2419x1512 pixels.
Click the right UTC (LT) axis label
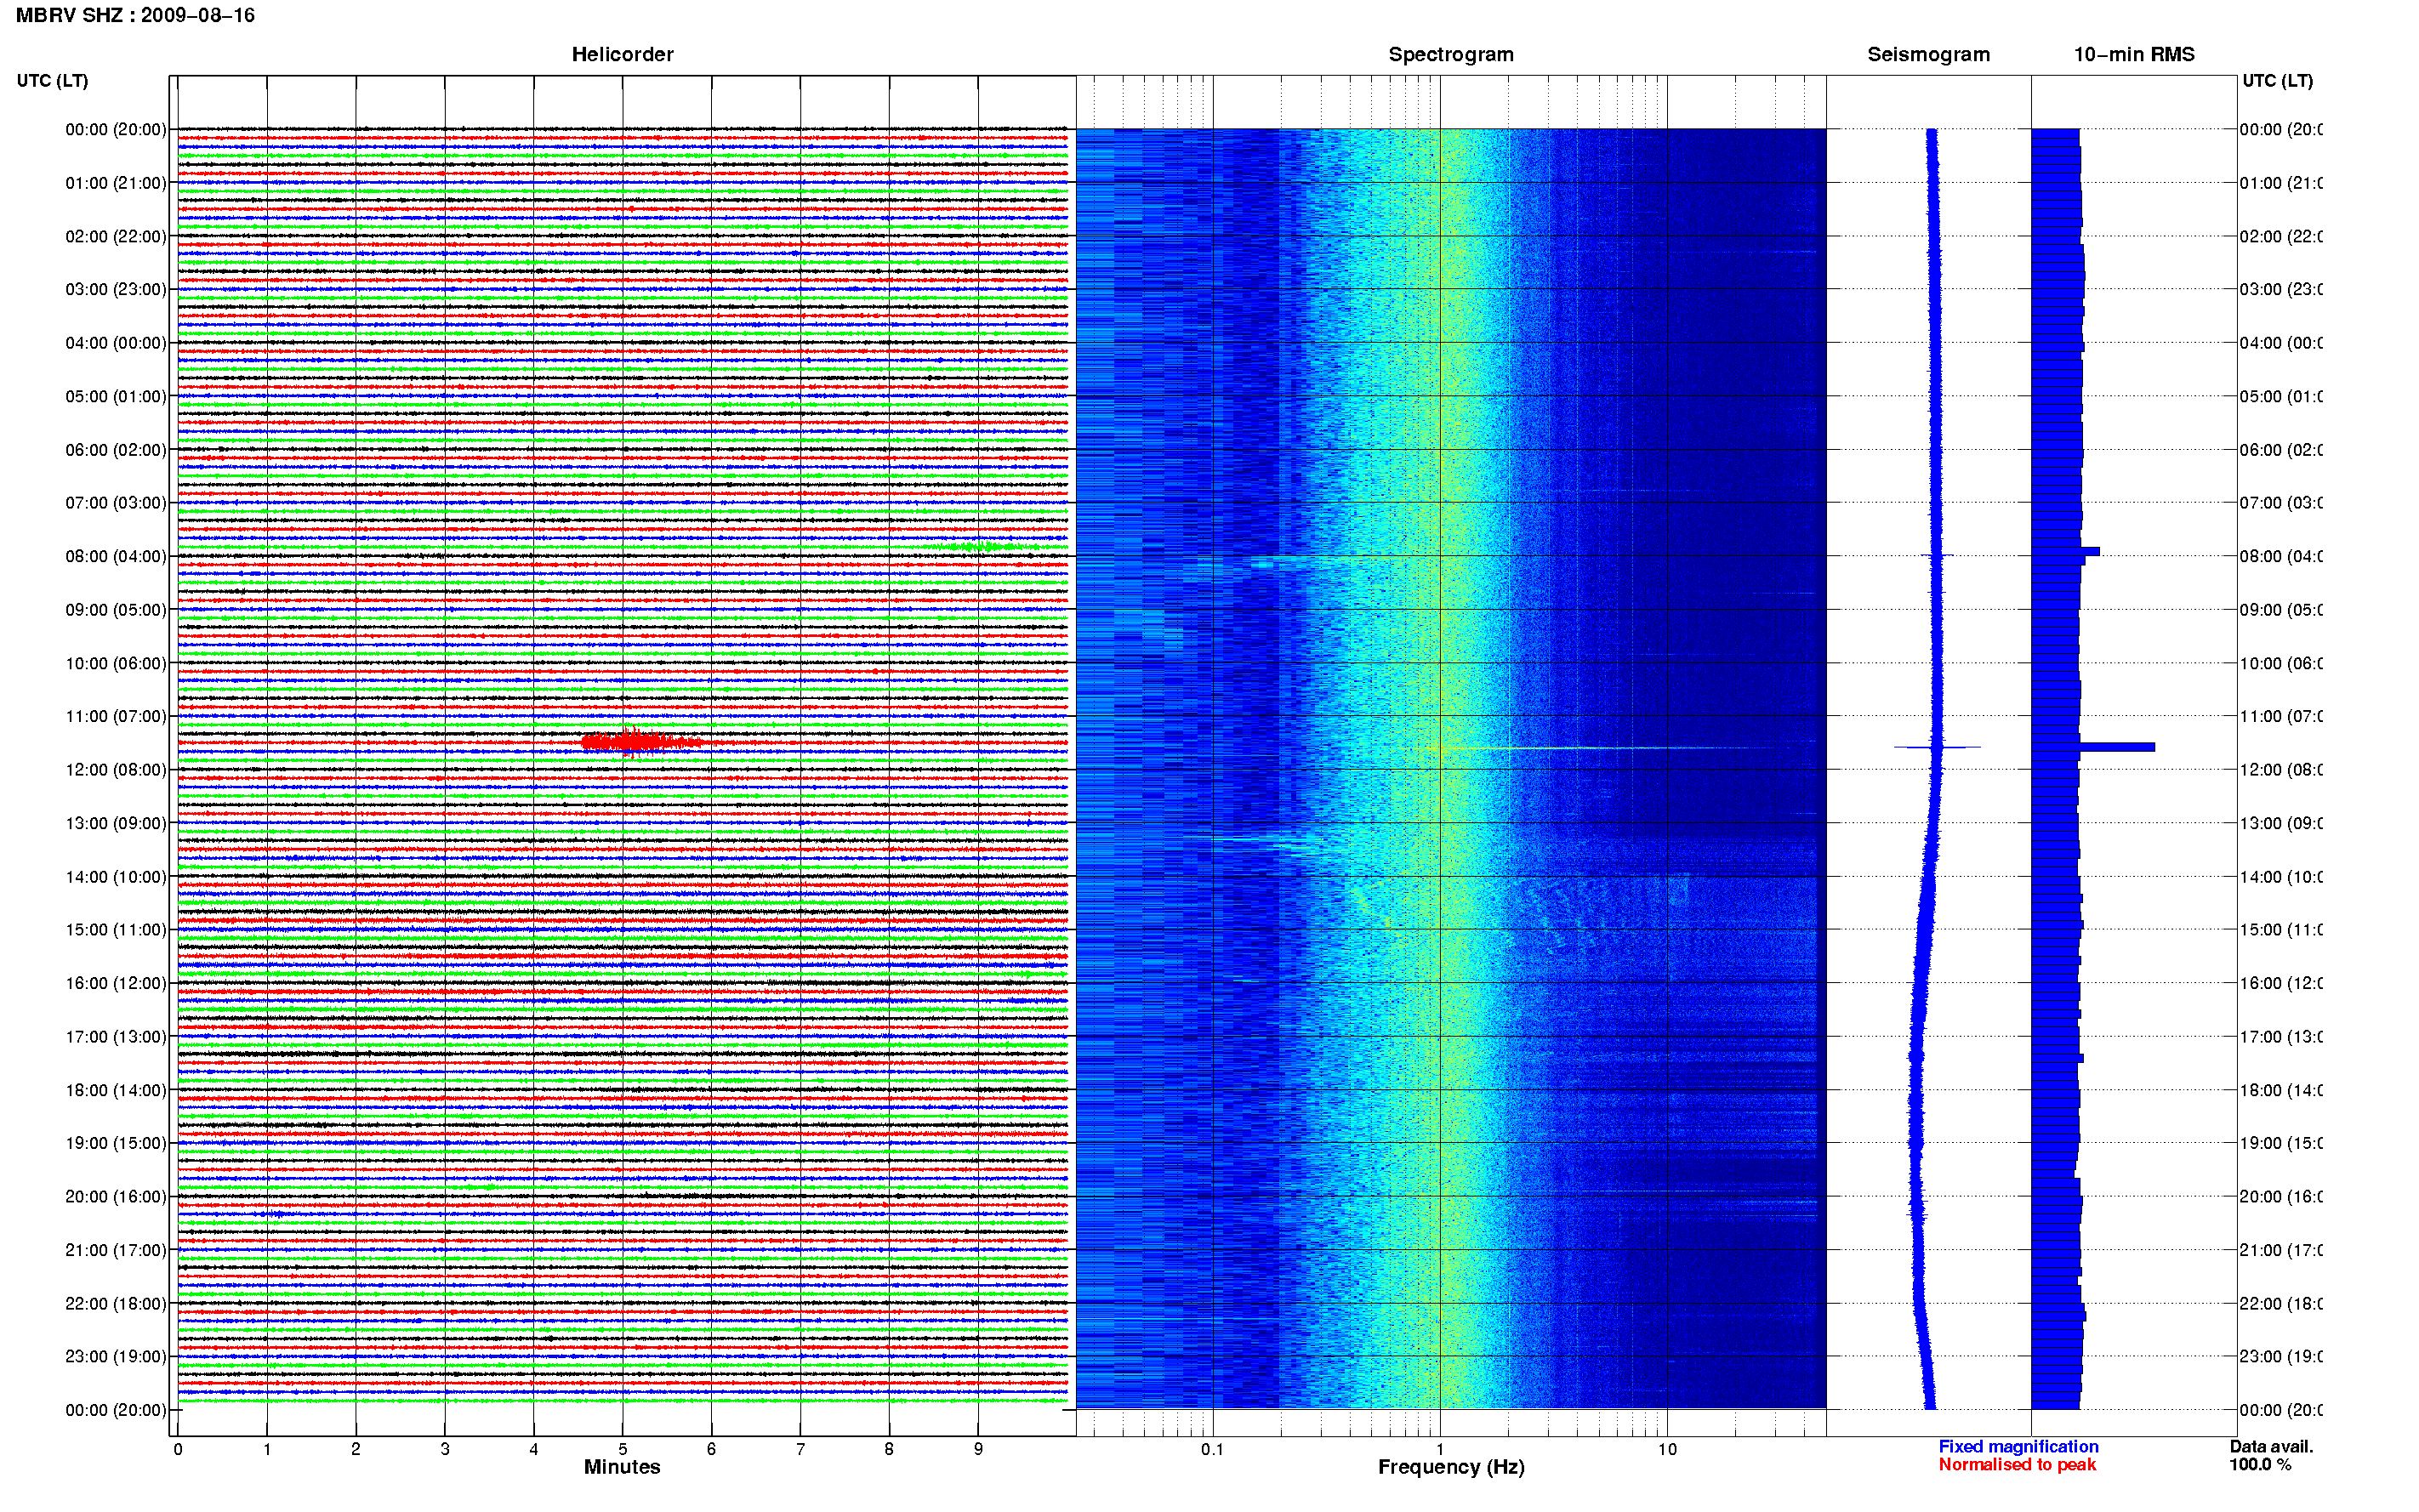[2277, 80]
